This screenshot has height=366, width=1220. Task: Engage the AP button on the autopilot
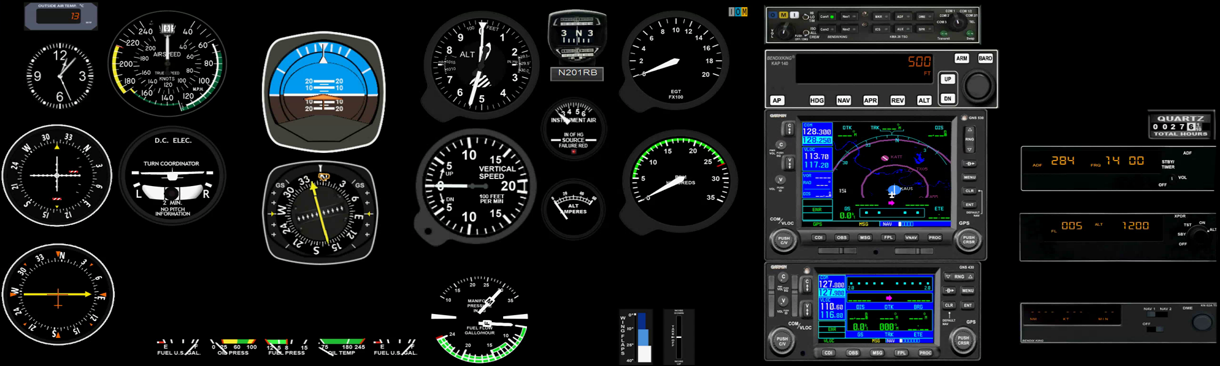777,100
